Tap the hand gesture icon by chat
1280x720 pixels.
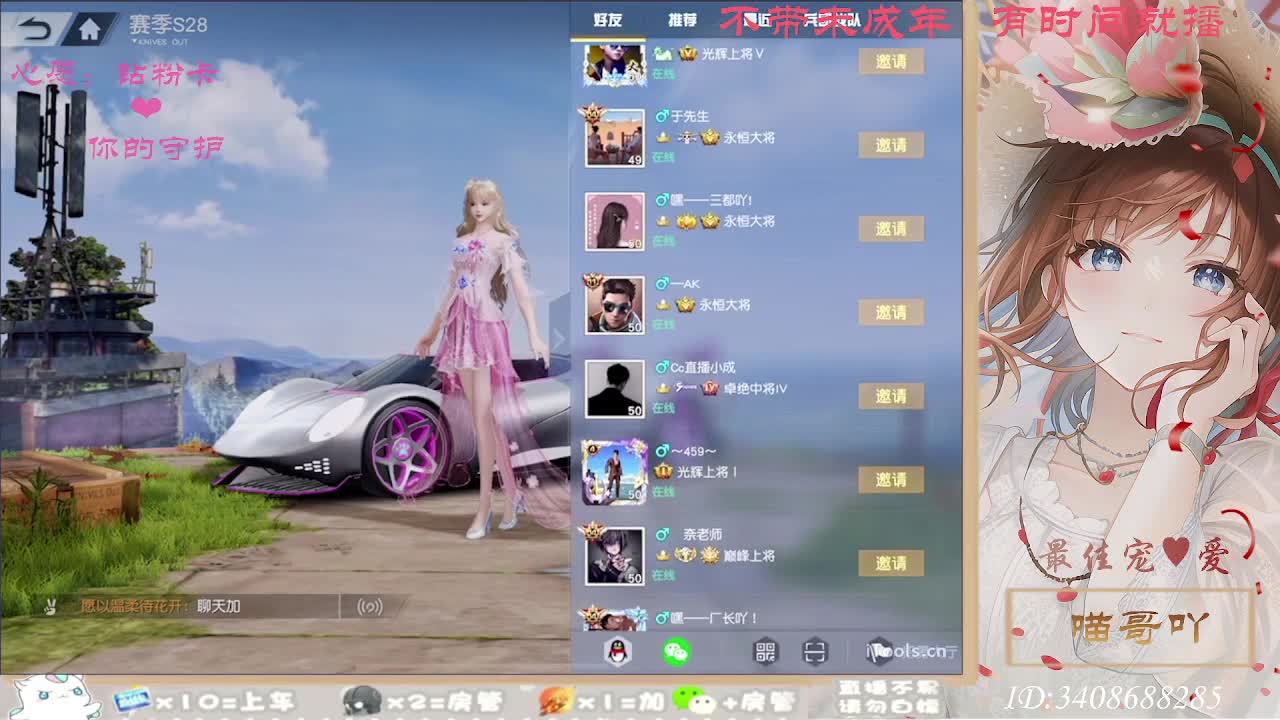50,606
